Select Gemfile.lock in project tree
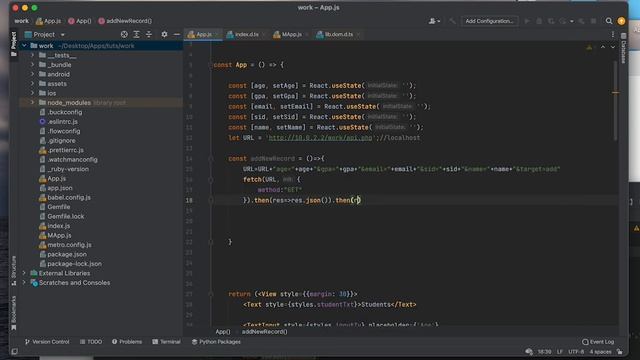Screen dimensions: 640x360 tap(66, 216)
